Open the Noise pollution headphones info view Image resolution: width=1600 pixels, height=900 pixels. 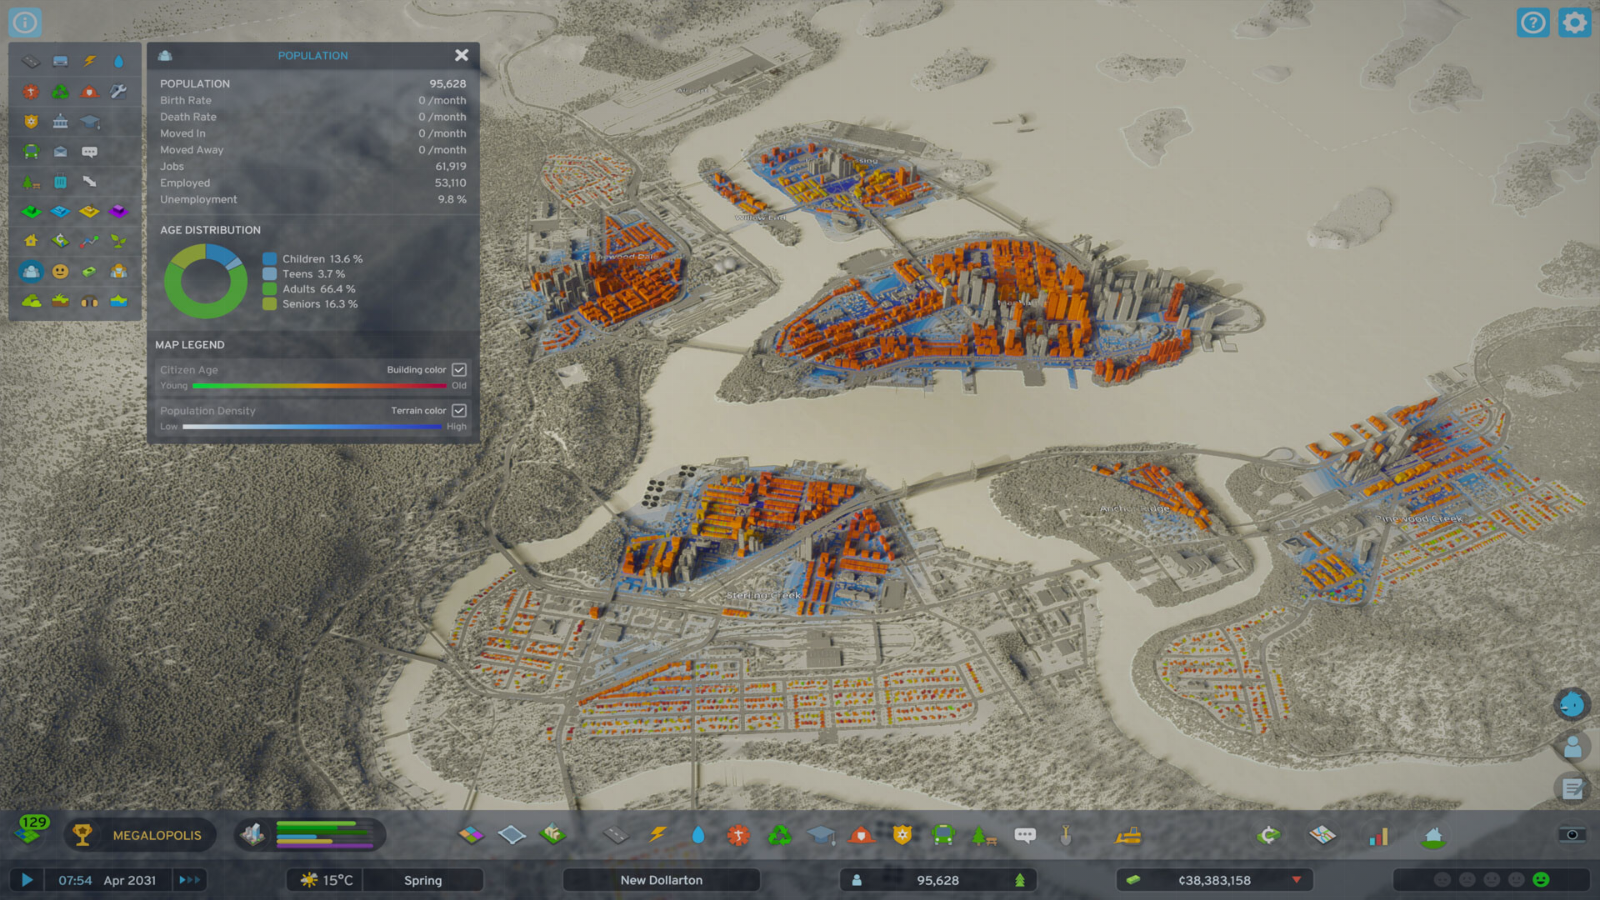point(90,301)
